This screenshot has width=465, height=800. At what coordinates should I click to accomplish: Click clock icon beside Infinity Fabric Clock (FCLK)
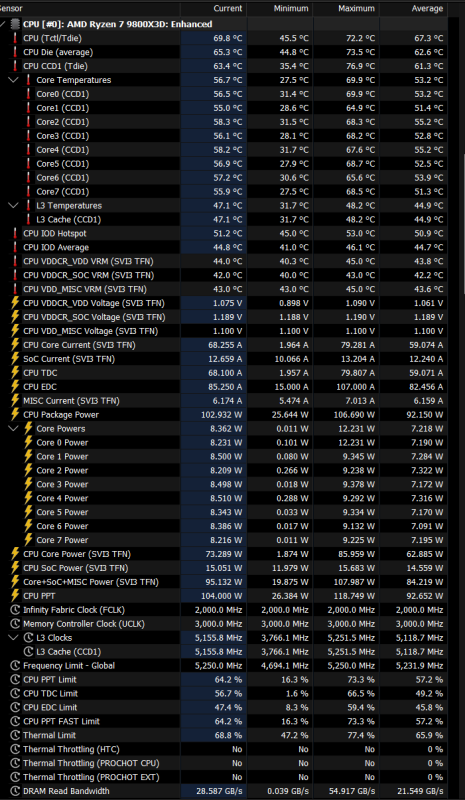tap(15, 610)
